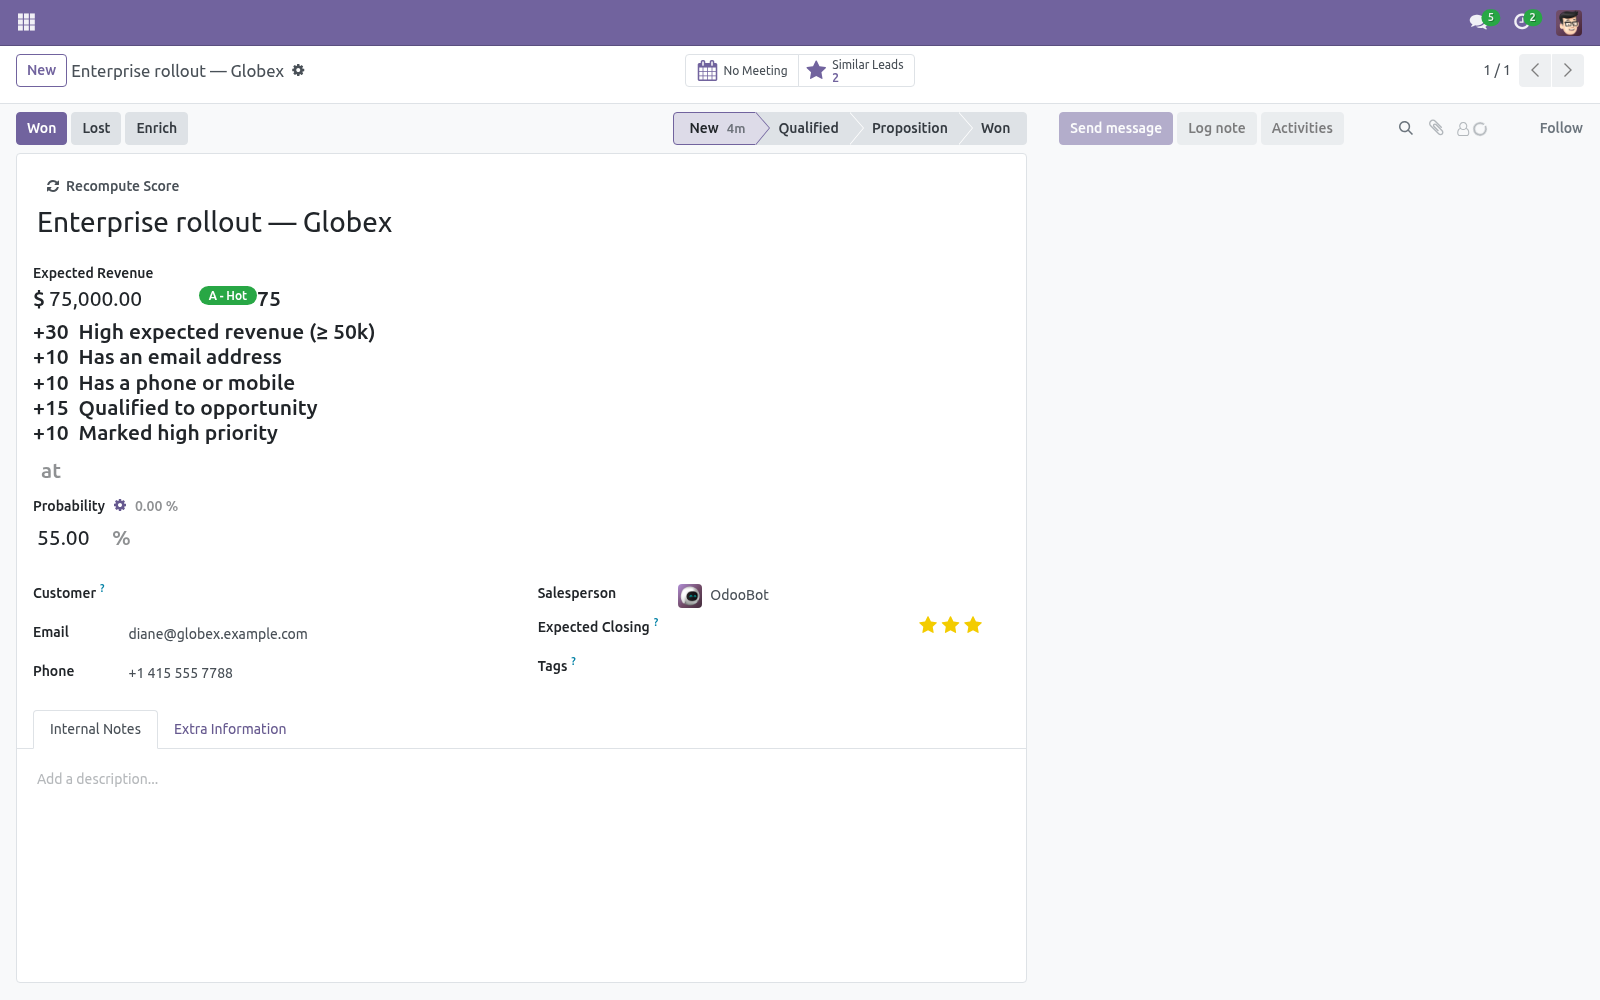Set priority to the second star
This screenshot has height=1000, width=1600.
[x=950, y=625]
